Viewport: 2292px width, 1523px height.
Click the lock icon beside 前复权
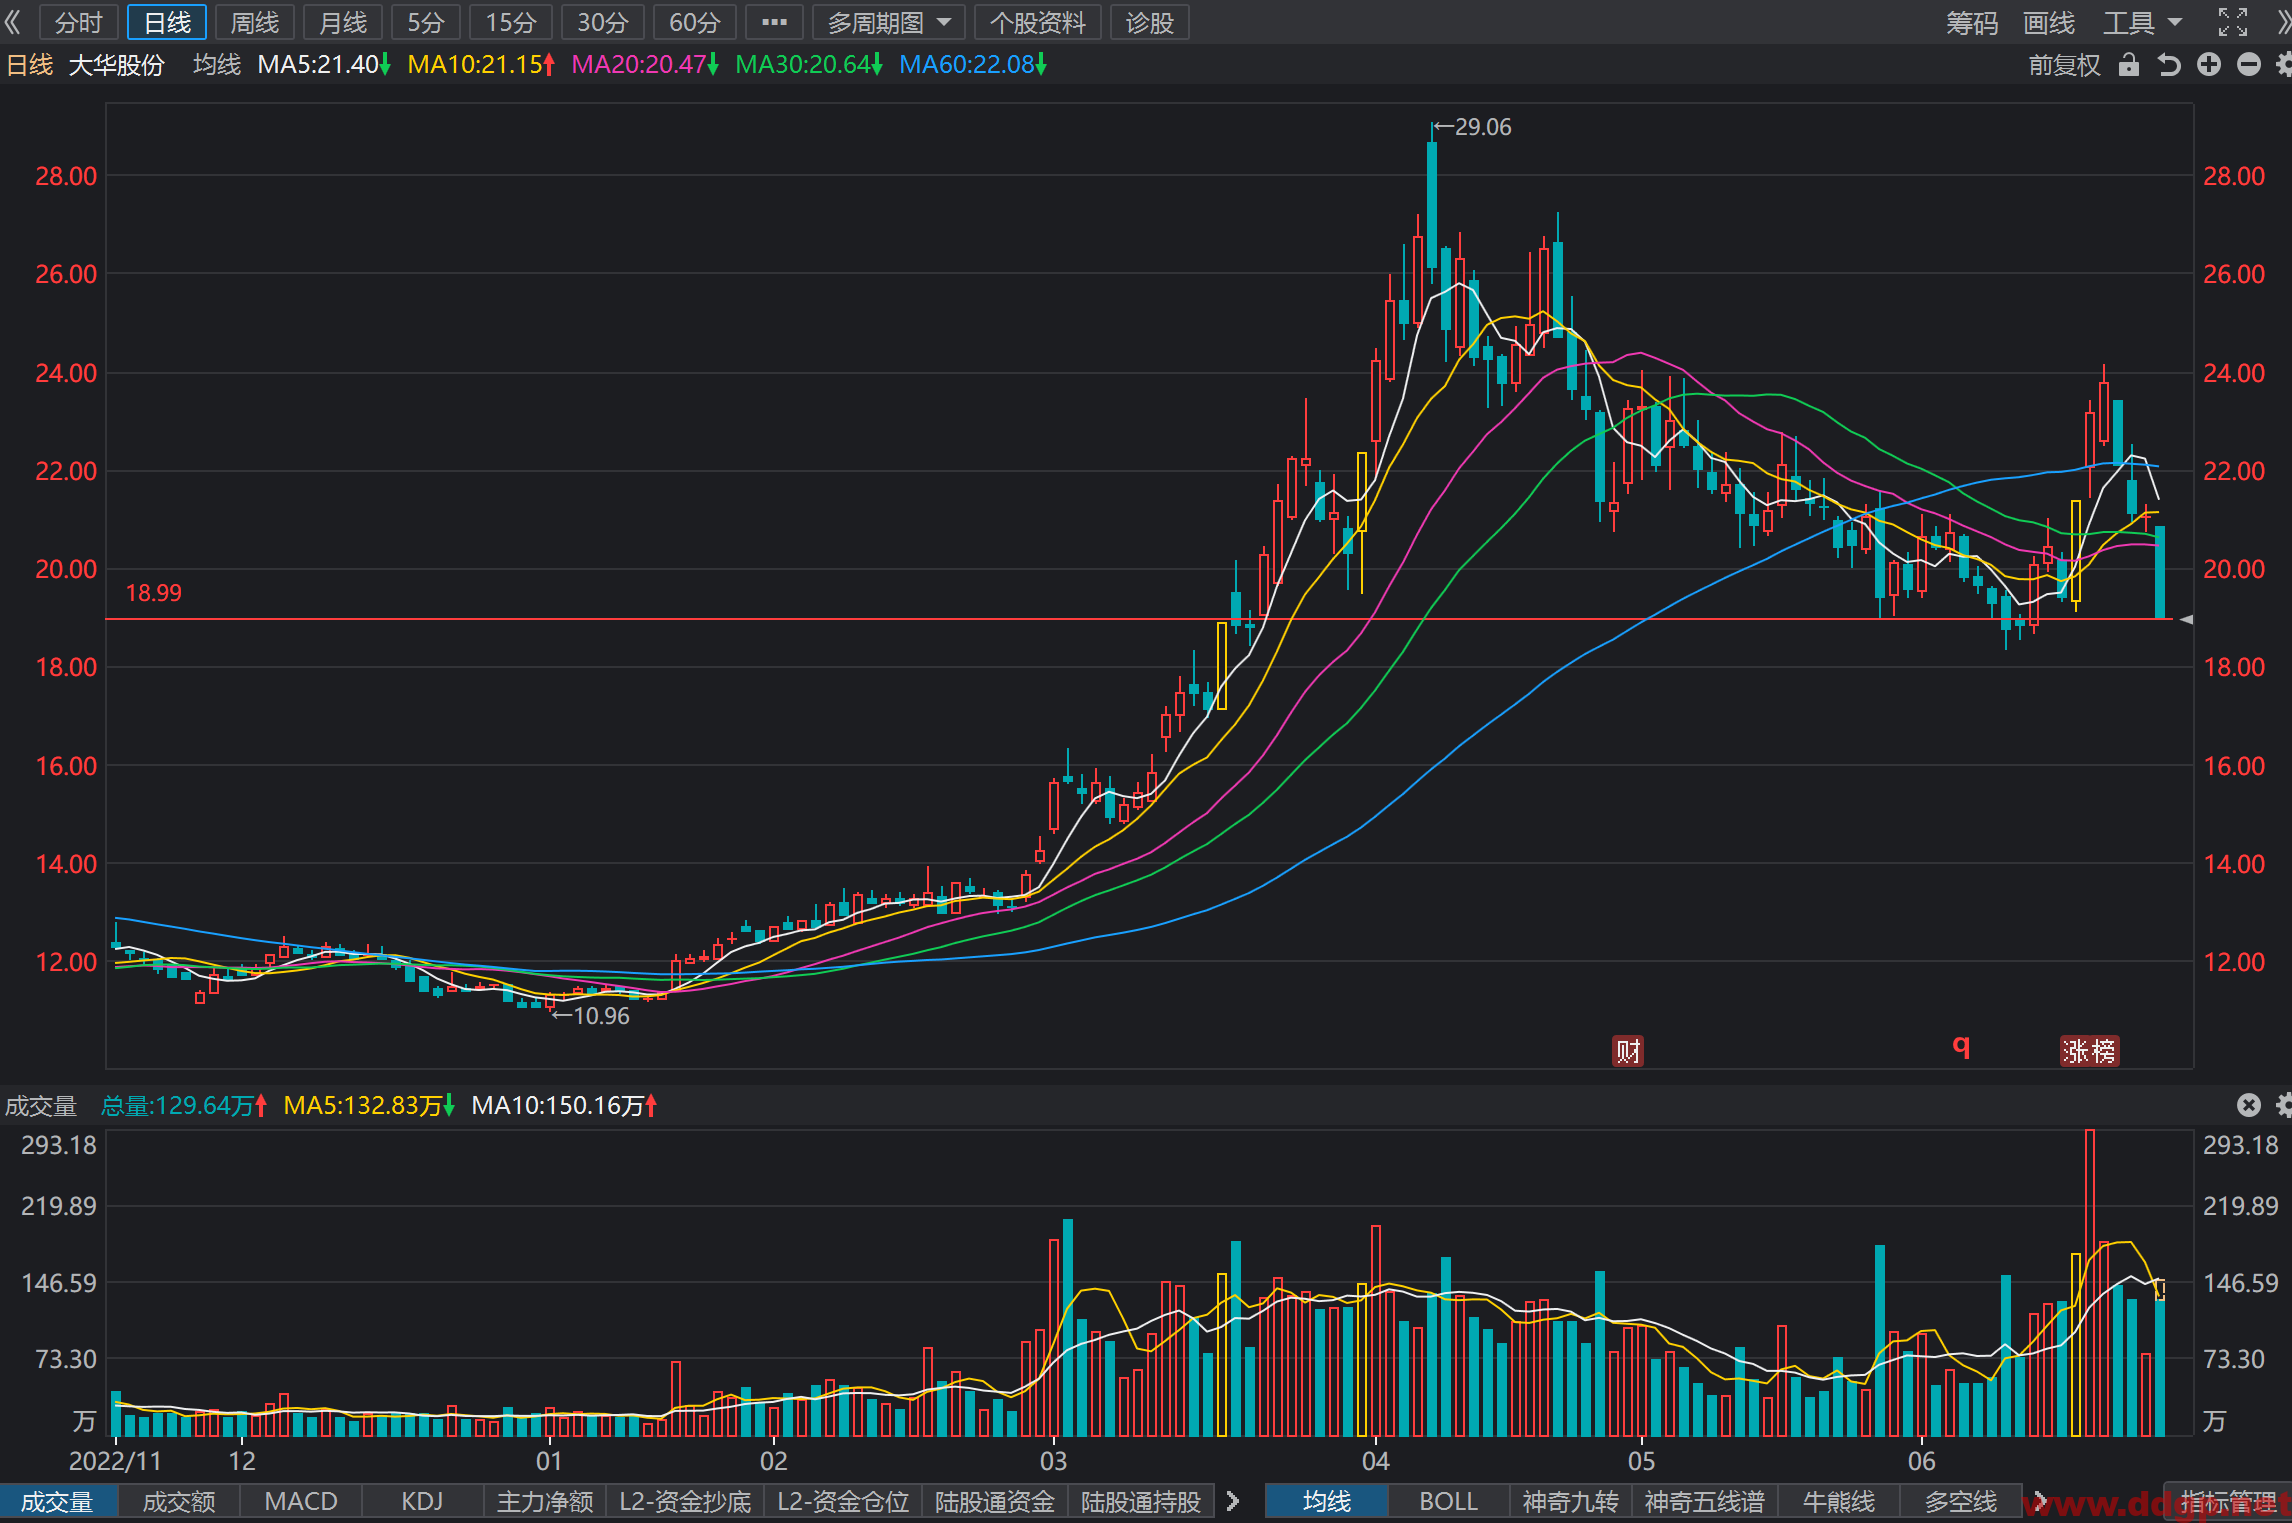(2129, 65)
